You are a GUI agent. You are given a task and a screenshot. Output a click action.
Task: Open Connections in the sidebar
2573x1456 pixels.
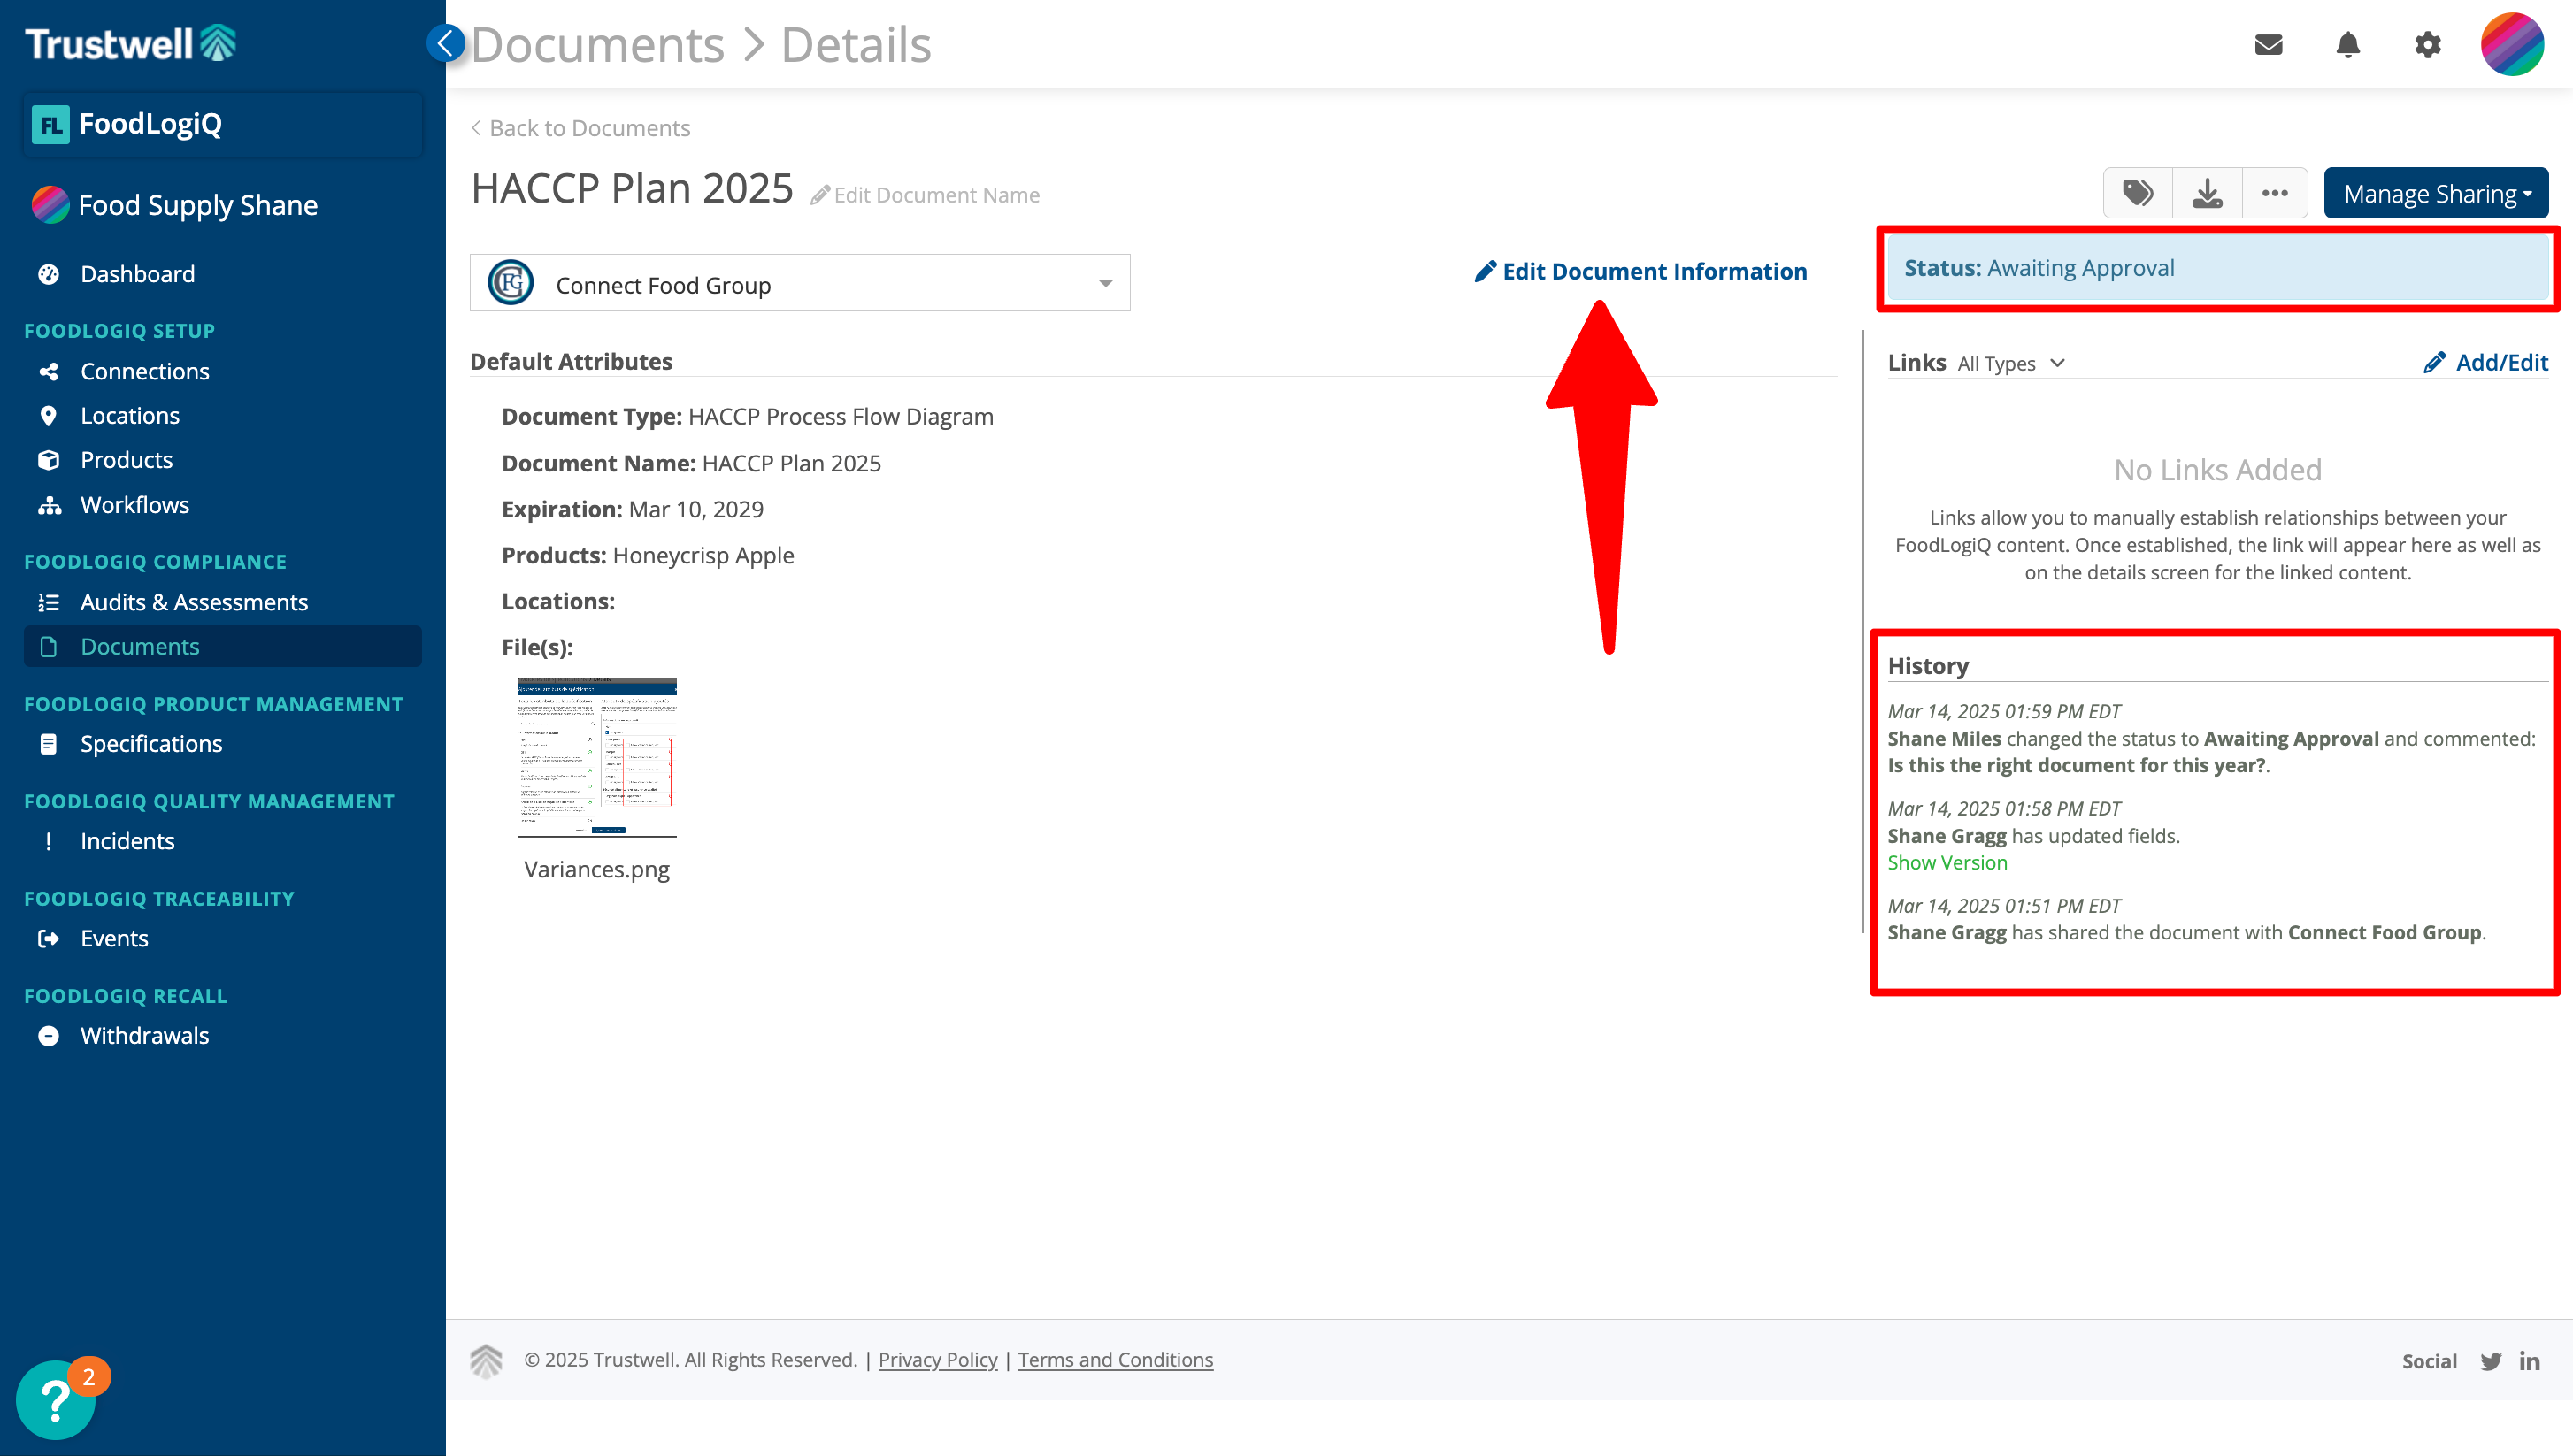(x=145, y=371)
